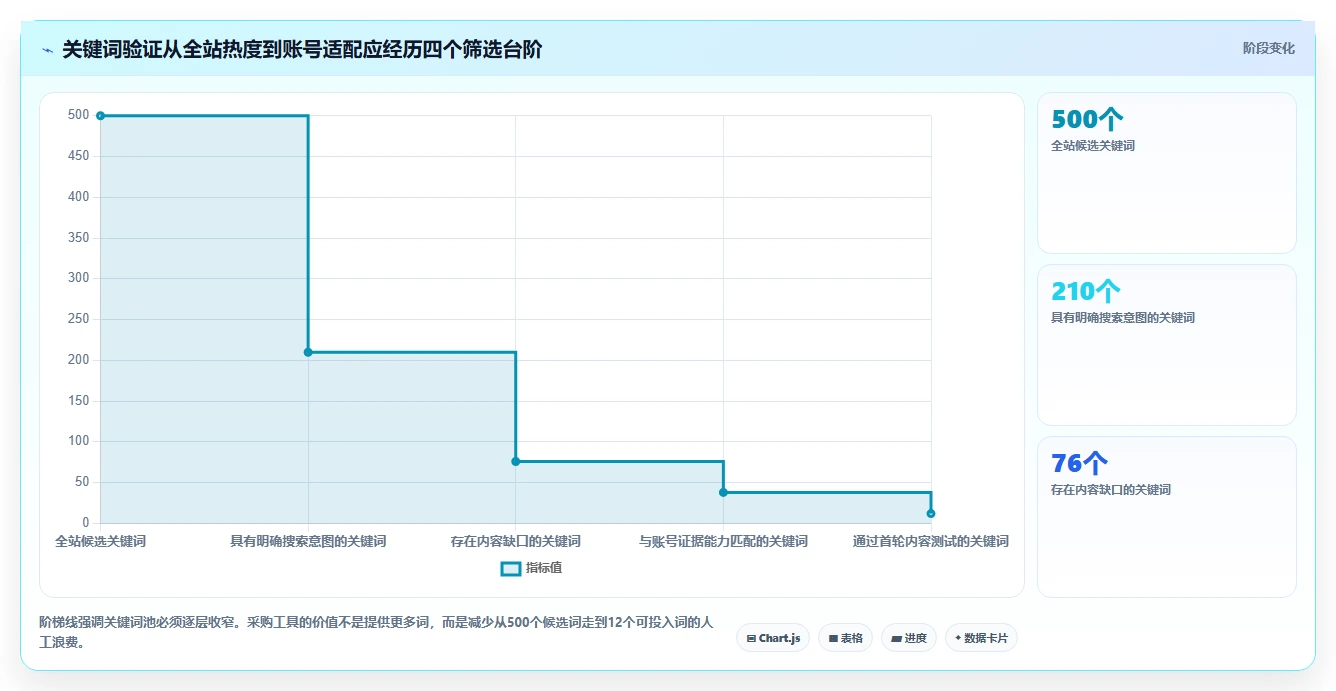Screen dimensions: 1336x691
Task: Click the x-axis label 具有明确搜索意图的关键词
Action: pos(308,541)
